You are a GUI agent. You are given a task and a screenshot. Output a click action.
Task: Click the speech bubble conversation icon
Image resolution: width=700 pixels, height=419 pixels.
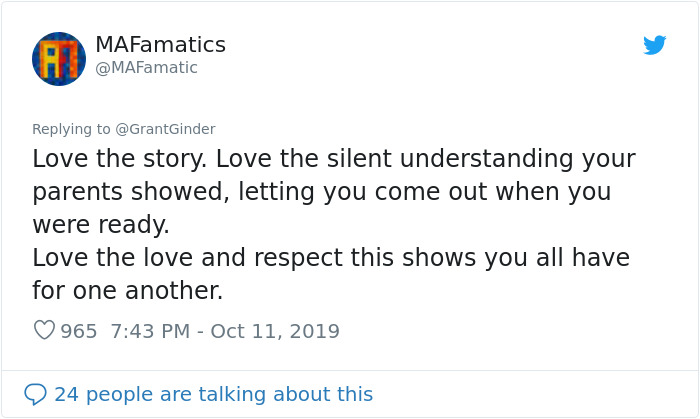[x=35, y=394]
